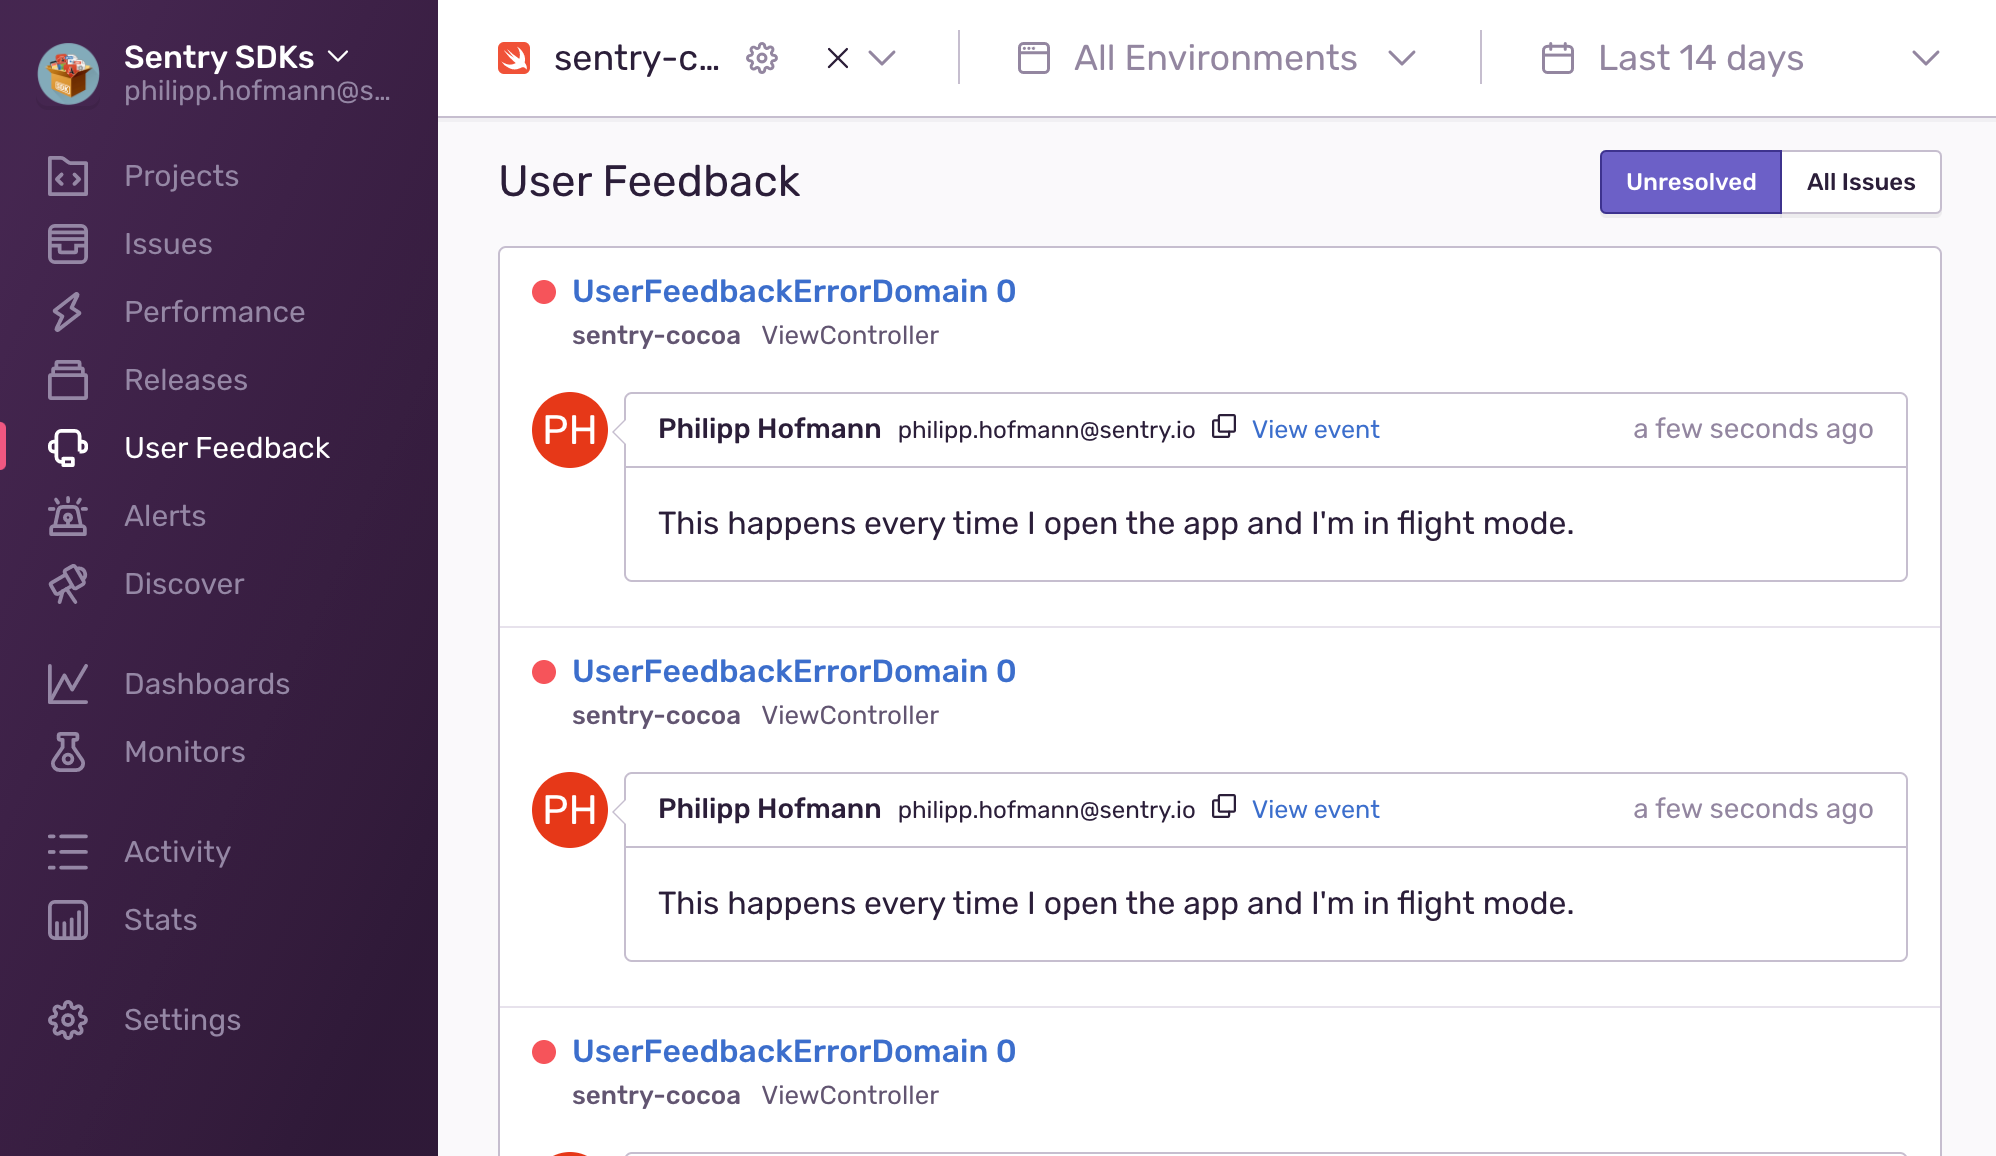Viewport: 1996px width, 1156px height.
Task: Click the Monitors flask icon
Action: click(68, 752)
